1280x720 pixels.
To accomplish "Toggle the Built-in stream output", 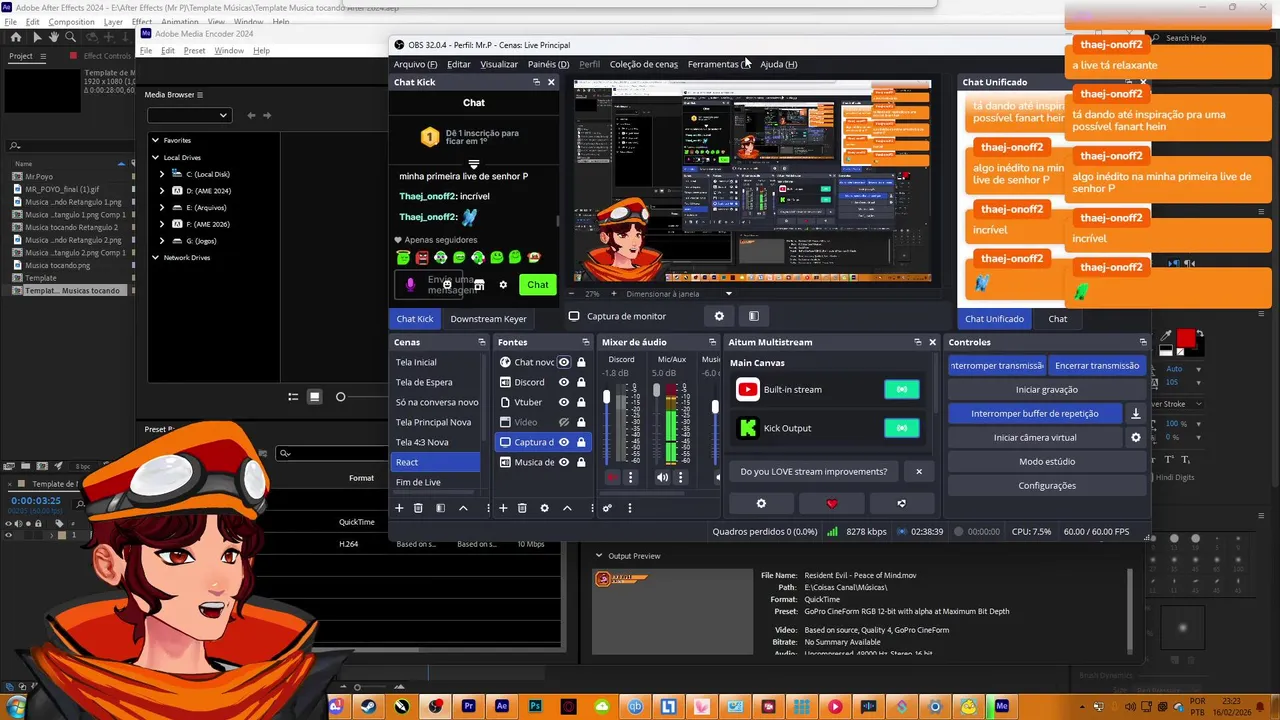I will (x=901, y=389).
